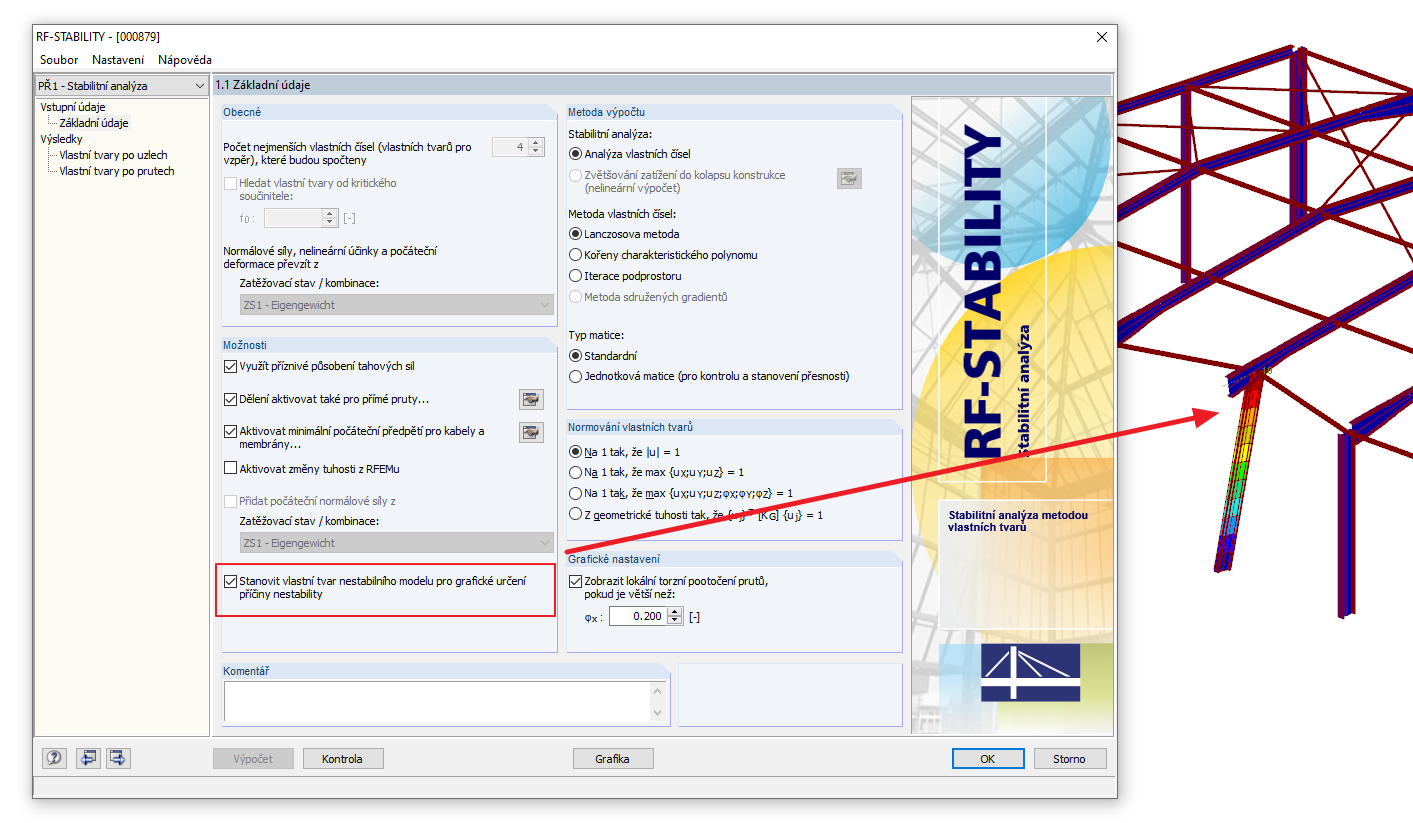Choose Iterace podprostoru method
The height and width of the screenshot is (823, 1413).
pyautogui.click(x=575, y=276)
